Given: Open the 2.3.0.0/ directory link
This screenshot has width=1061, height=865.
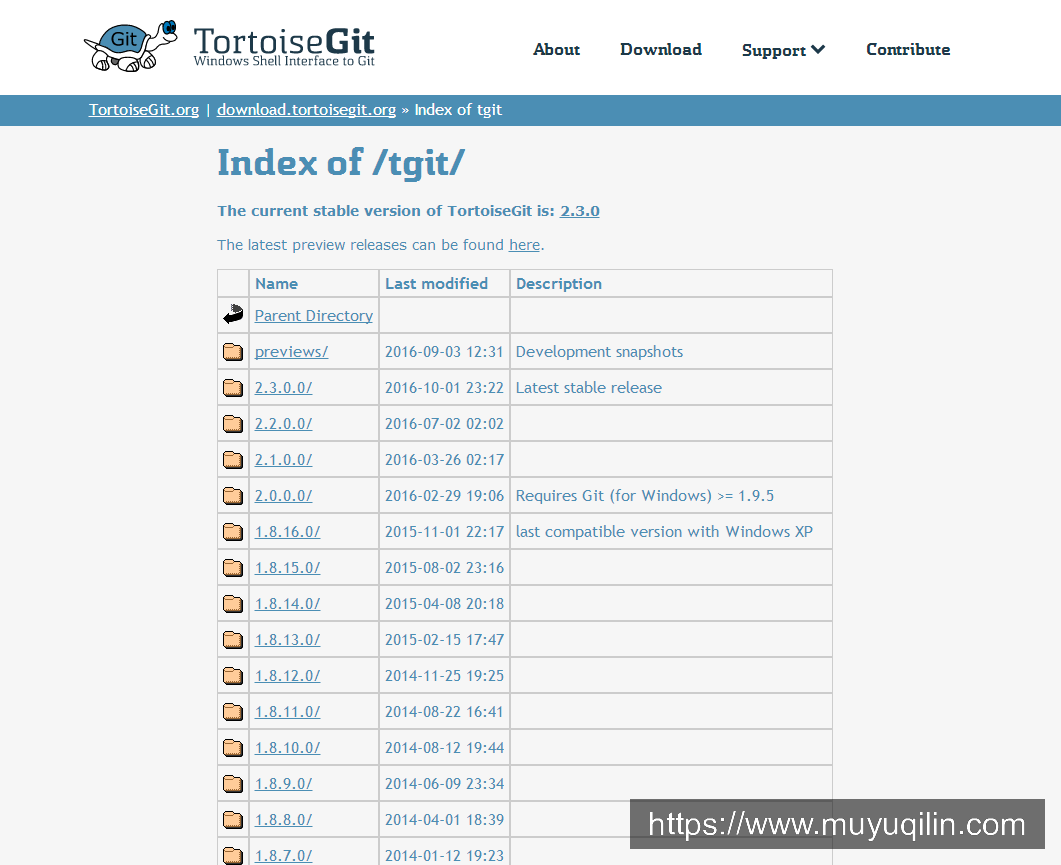Looking at the screenshot, I should point(283,388).
